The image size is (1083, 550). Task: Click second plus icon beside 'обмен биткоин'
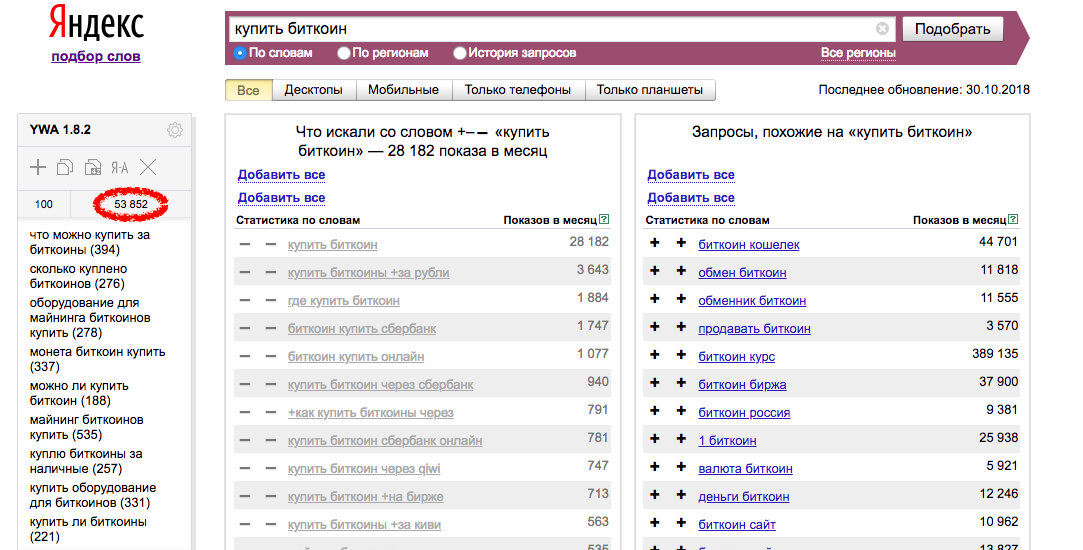681,271
